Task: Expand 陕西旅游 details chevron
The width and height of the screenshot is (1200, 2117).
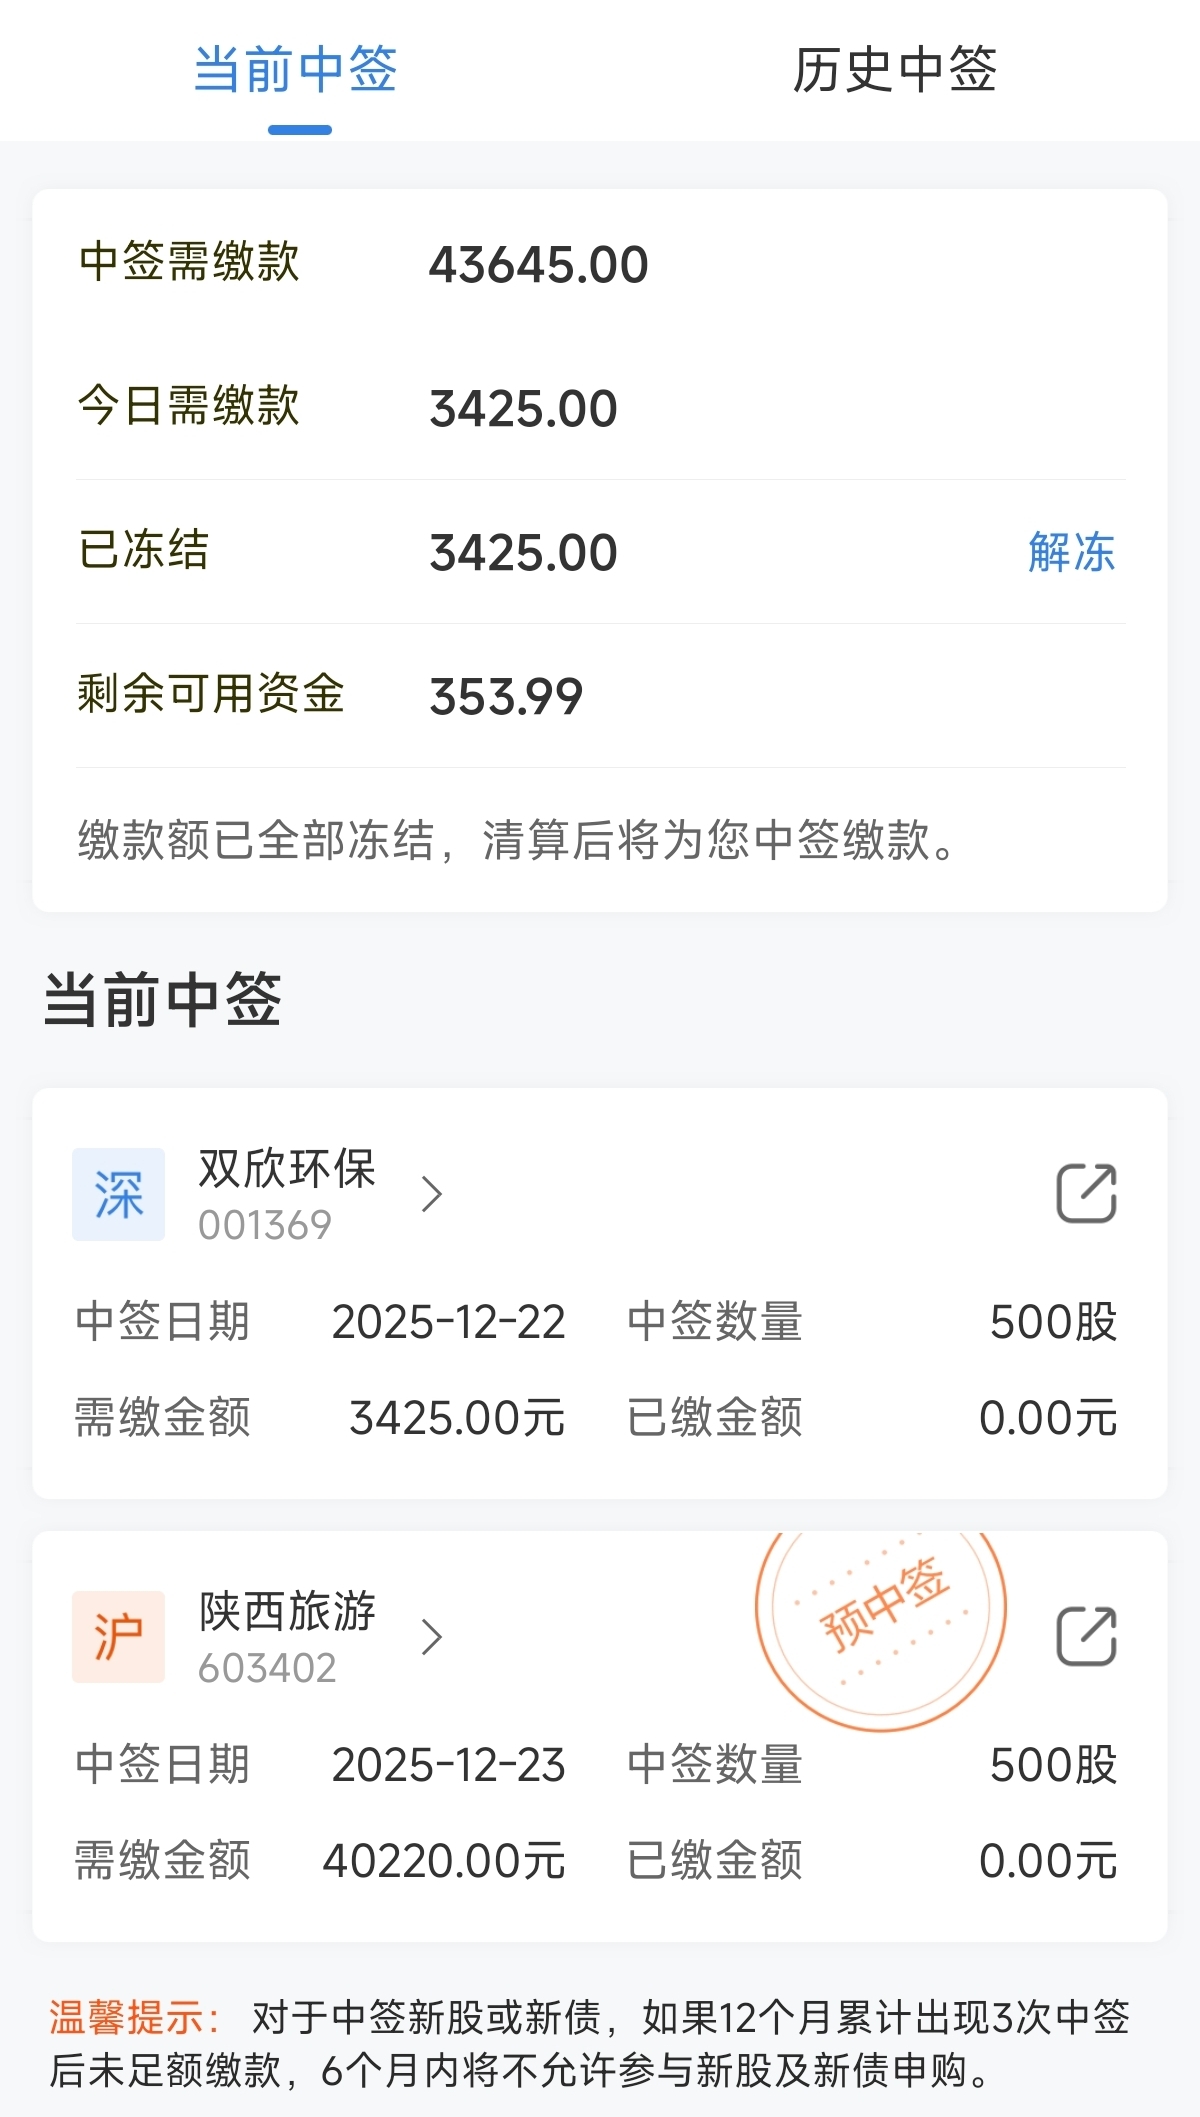Action: [432, 1637]
